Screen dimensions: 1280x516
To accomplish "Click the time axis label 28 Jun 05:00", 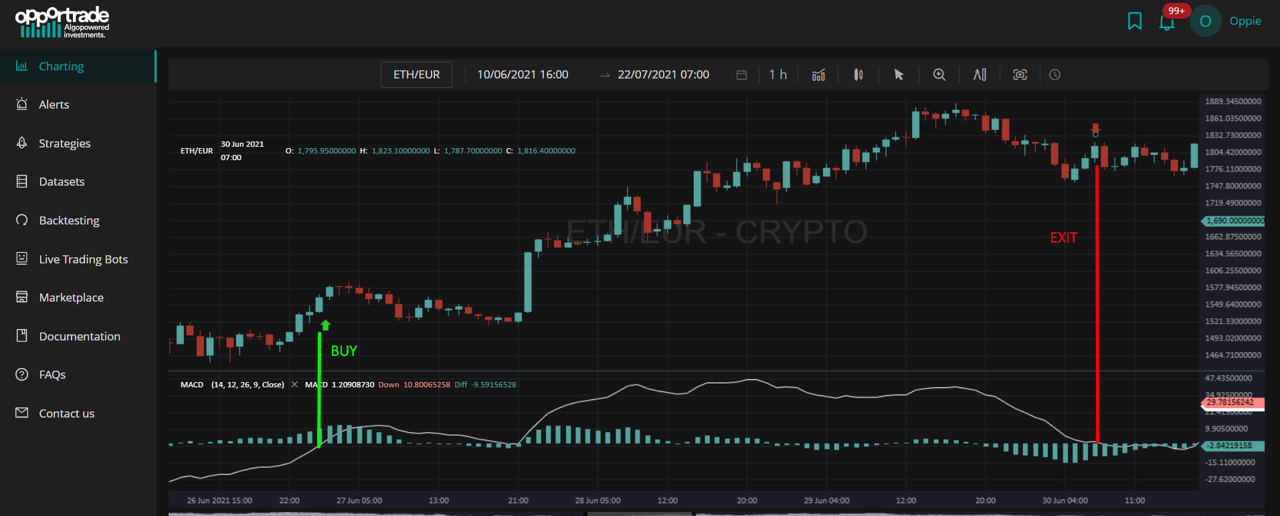I will tap(598, 500).
